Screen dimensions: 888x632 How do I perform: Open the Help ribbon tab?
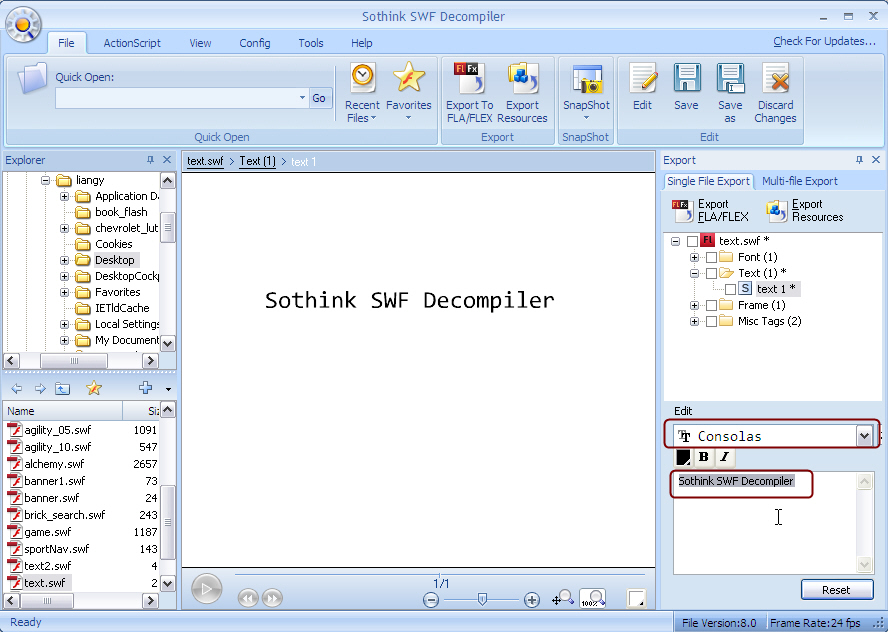pos(361,43)
